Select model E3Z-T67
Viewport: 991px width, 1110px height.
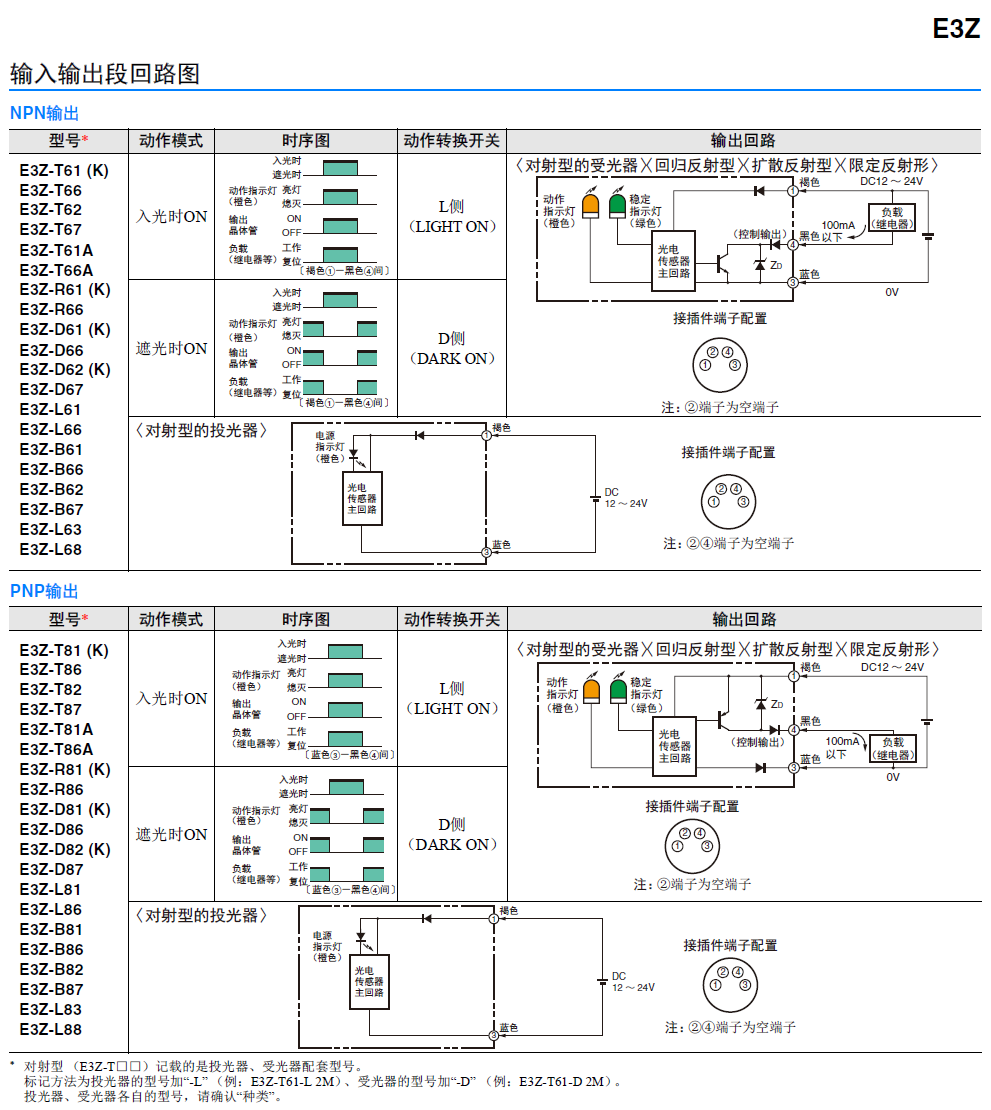pos(51,229)
